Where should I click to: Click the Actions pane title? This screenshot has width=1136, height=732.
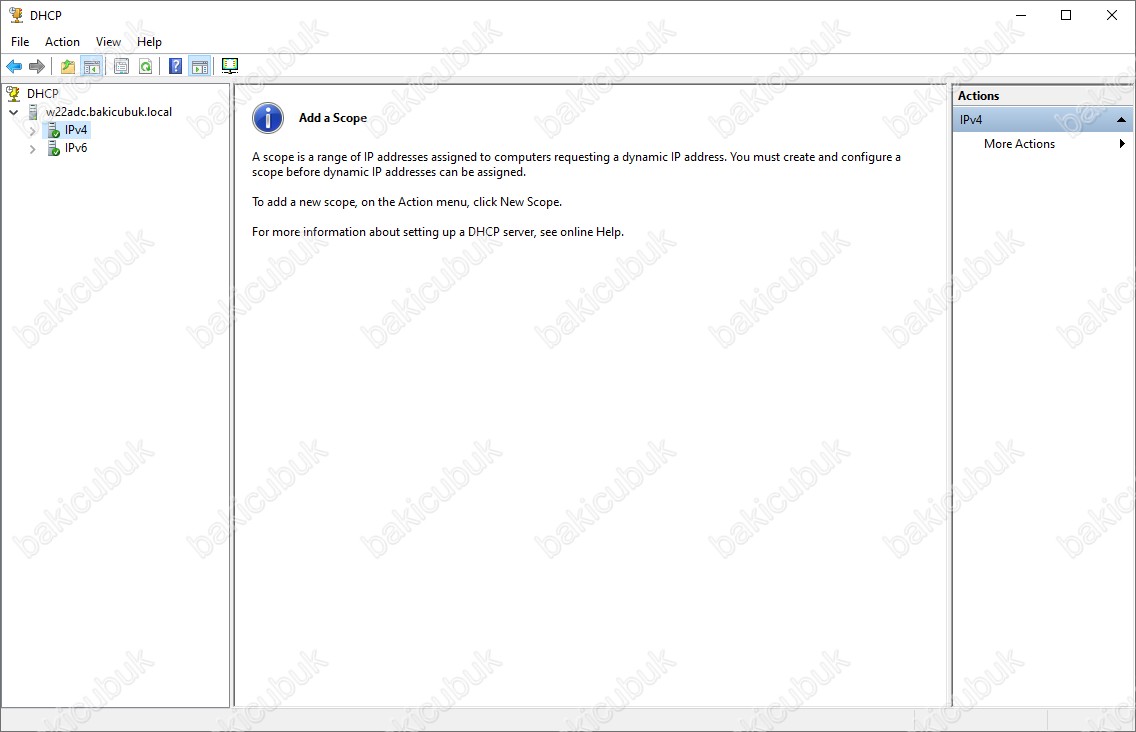click(978, 96)
